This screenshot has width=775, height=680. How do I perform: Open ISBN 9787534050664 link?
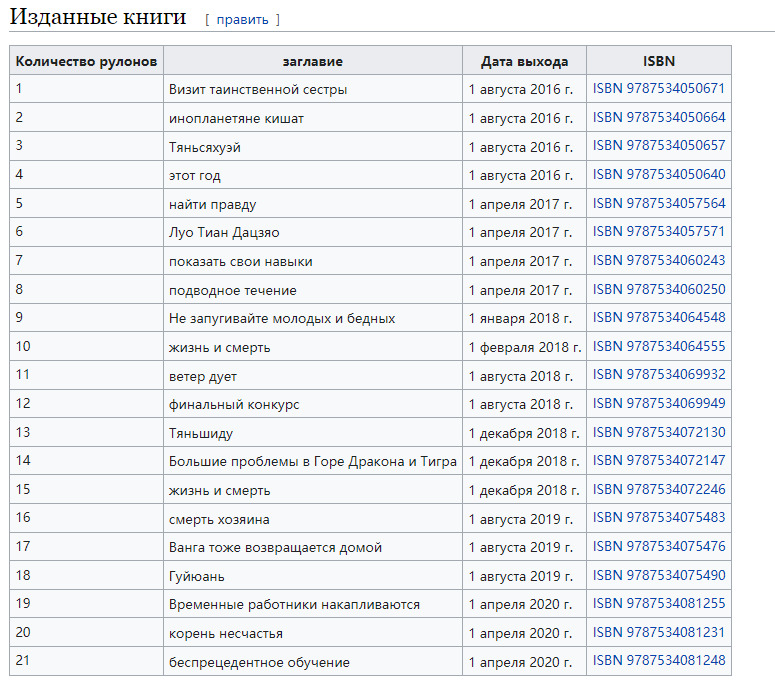[658, 118]
